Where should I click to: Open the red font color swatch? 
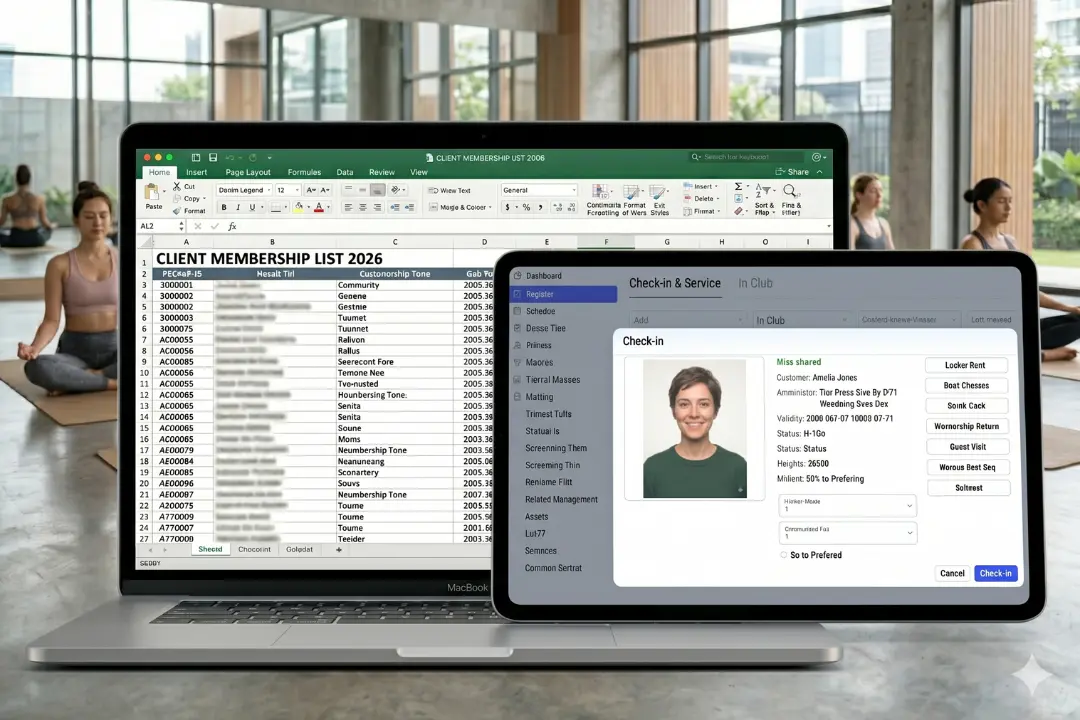pyautogui.click(x=319, y=207)
